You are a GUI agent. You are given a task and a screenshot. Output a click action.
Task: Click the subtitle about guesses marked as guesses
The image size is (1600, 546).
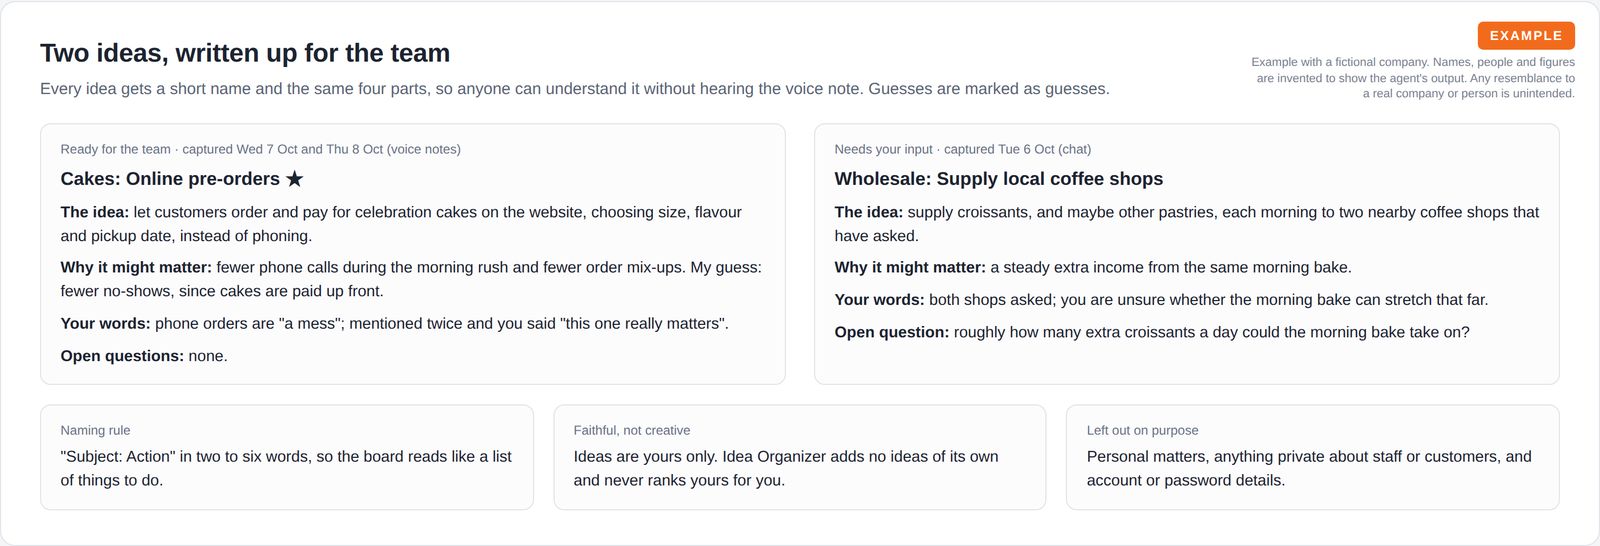[x=575, y=89]
